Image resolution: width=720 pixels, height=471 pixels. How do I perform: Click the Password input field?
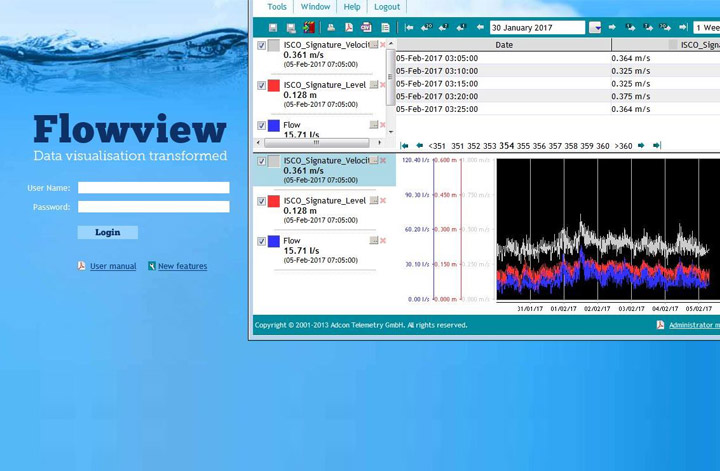click(x=153, y=207)
